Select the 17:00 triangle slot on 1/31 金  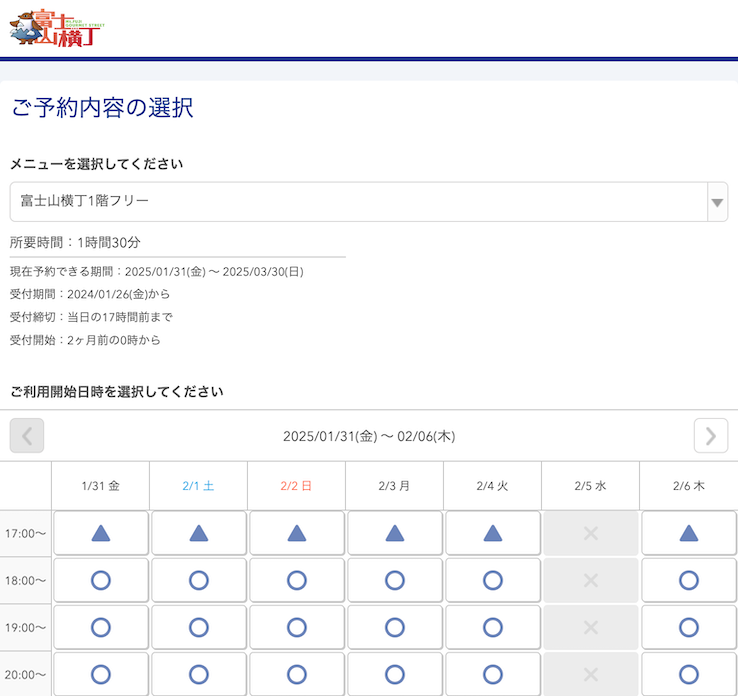tap(100, 533)
